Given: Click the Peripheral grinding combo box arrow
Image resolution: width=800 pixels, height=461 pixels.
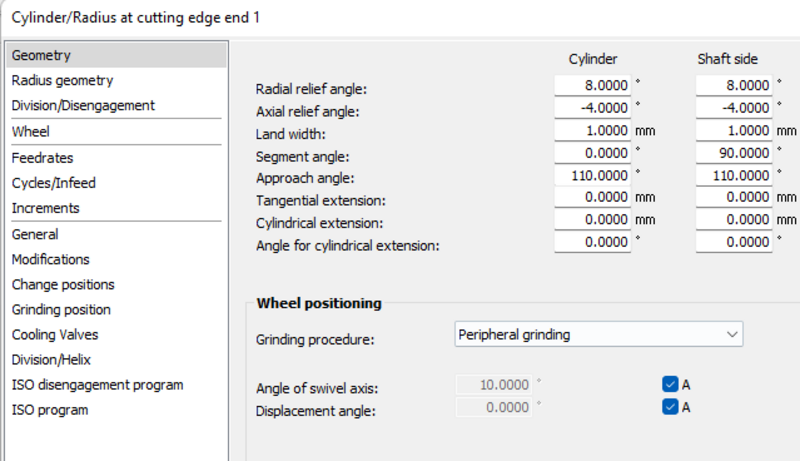Looking at the screenshot, I should point(732,335).
